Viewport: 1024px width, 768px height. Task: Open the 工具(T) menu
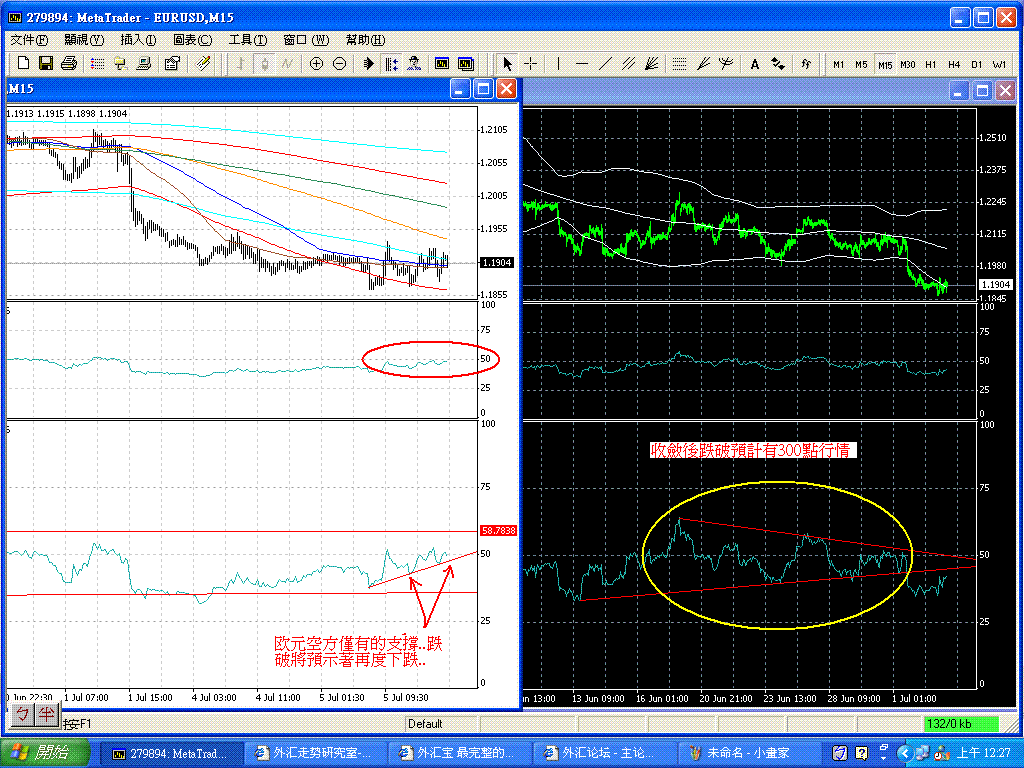[x=248, y=40]
